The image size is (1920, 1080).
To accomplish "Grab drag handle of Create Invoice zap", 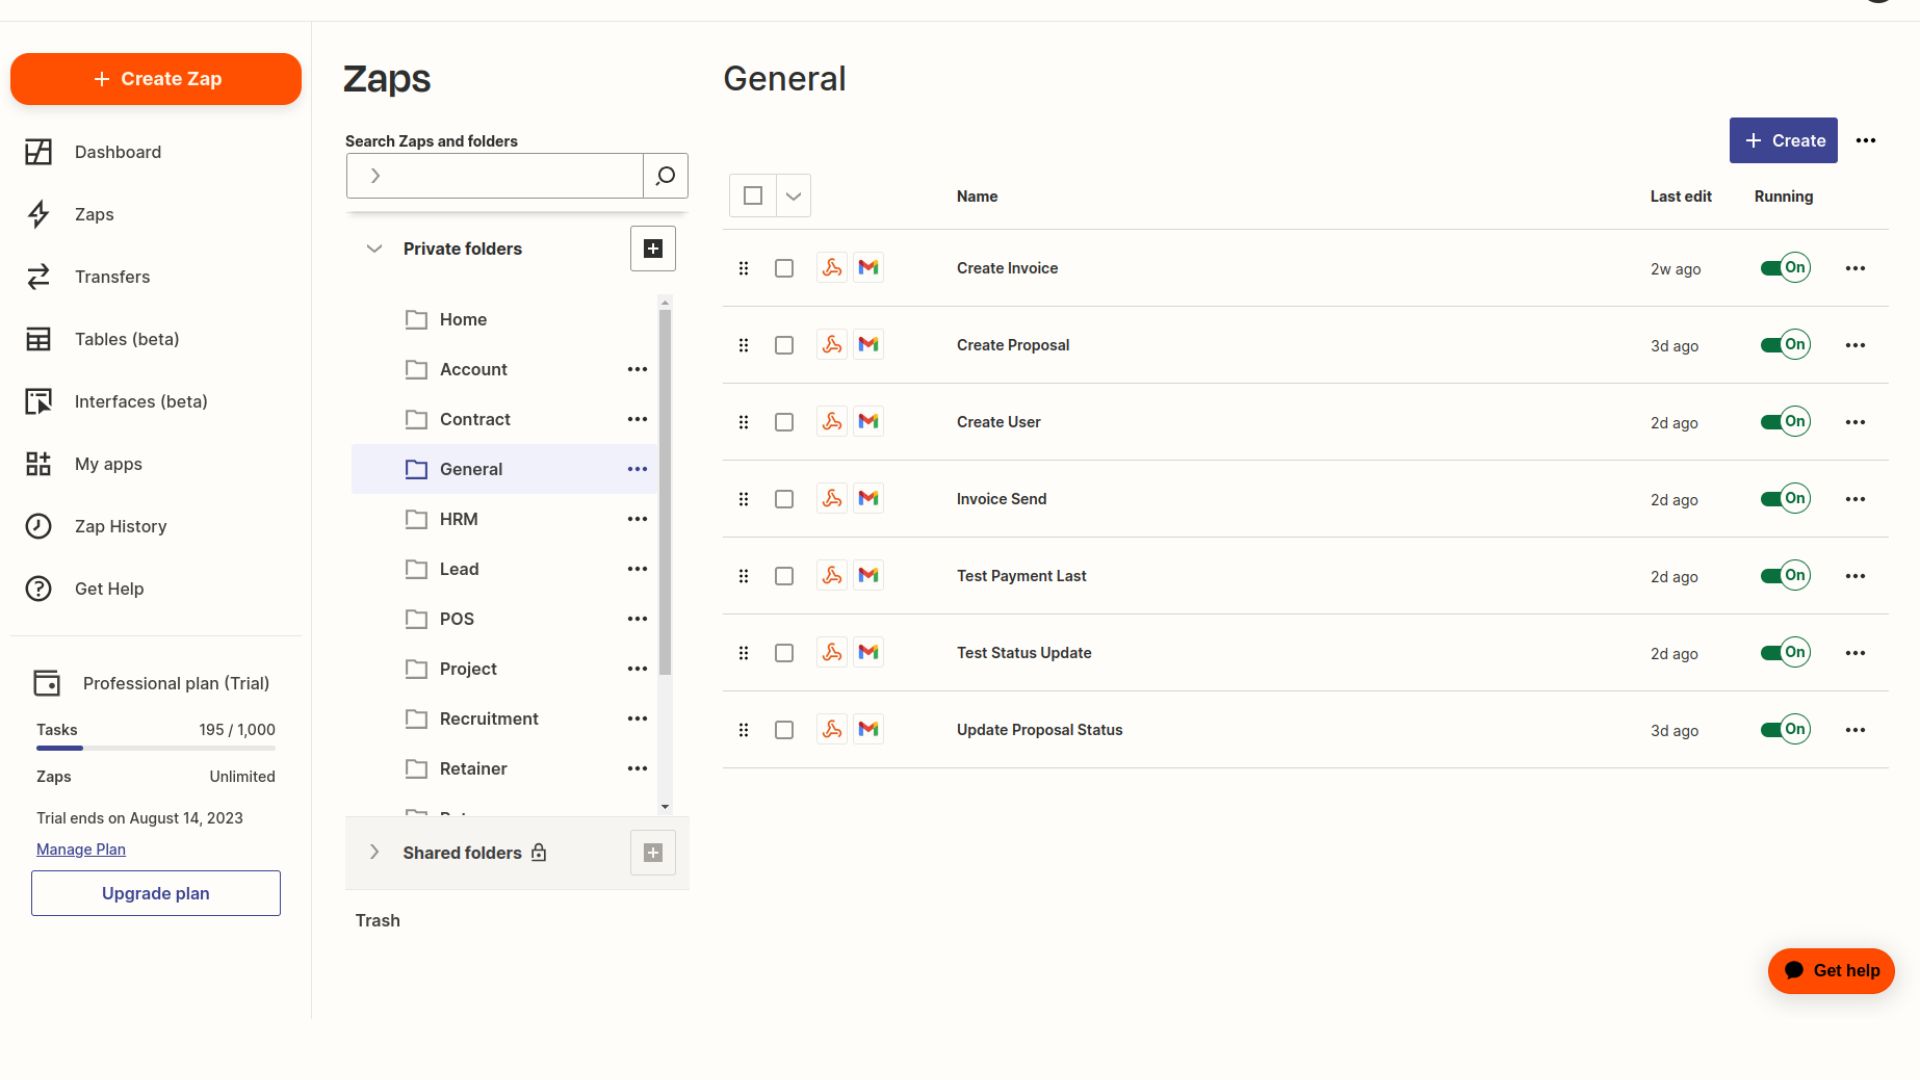I will pos(743,268).
